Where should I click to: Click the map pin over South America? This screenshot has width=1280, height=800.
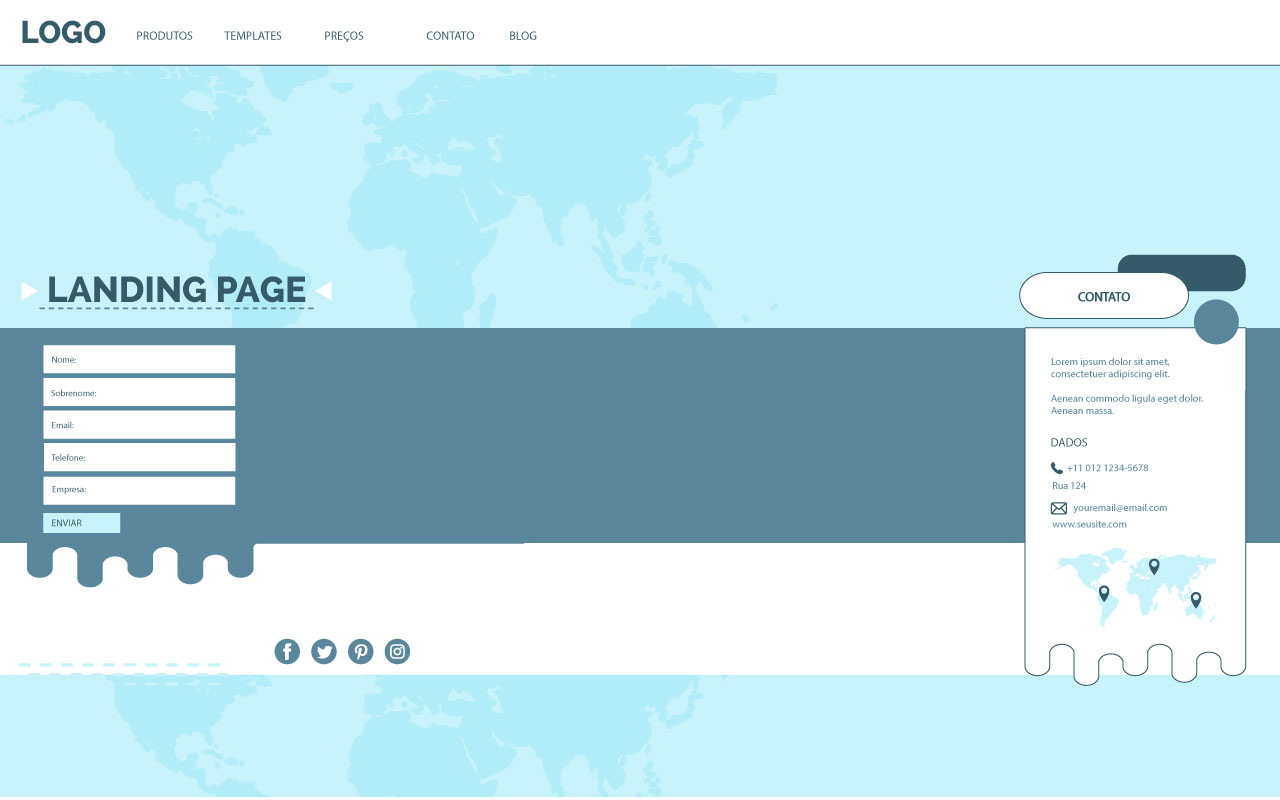click(x=1104, y=593)
